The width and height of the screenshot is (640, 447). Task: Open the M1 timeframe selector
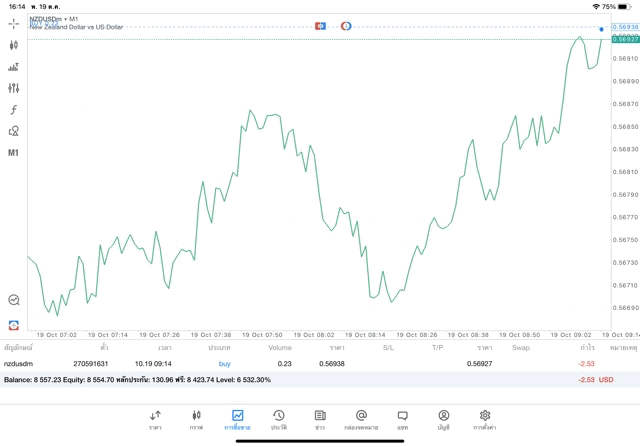[x=13, y=153]
